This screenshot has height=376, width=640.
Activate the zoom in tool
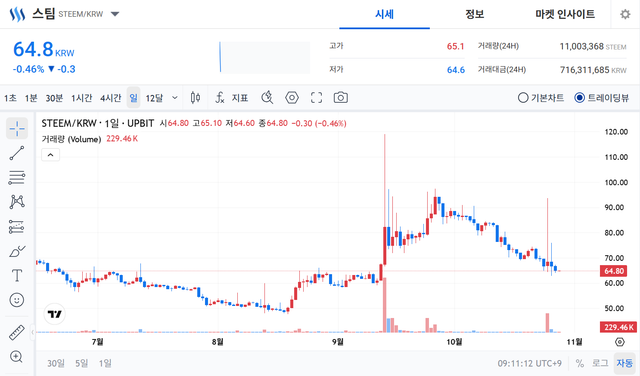[x=17, y=357]
